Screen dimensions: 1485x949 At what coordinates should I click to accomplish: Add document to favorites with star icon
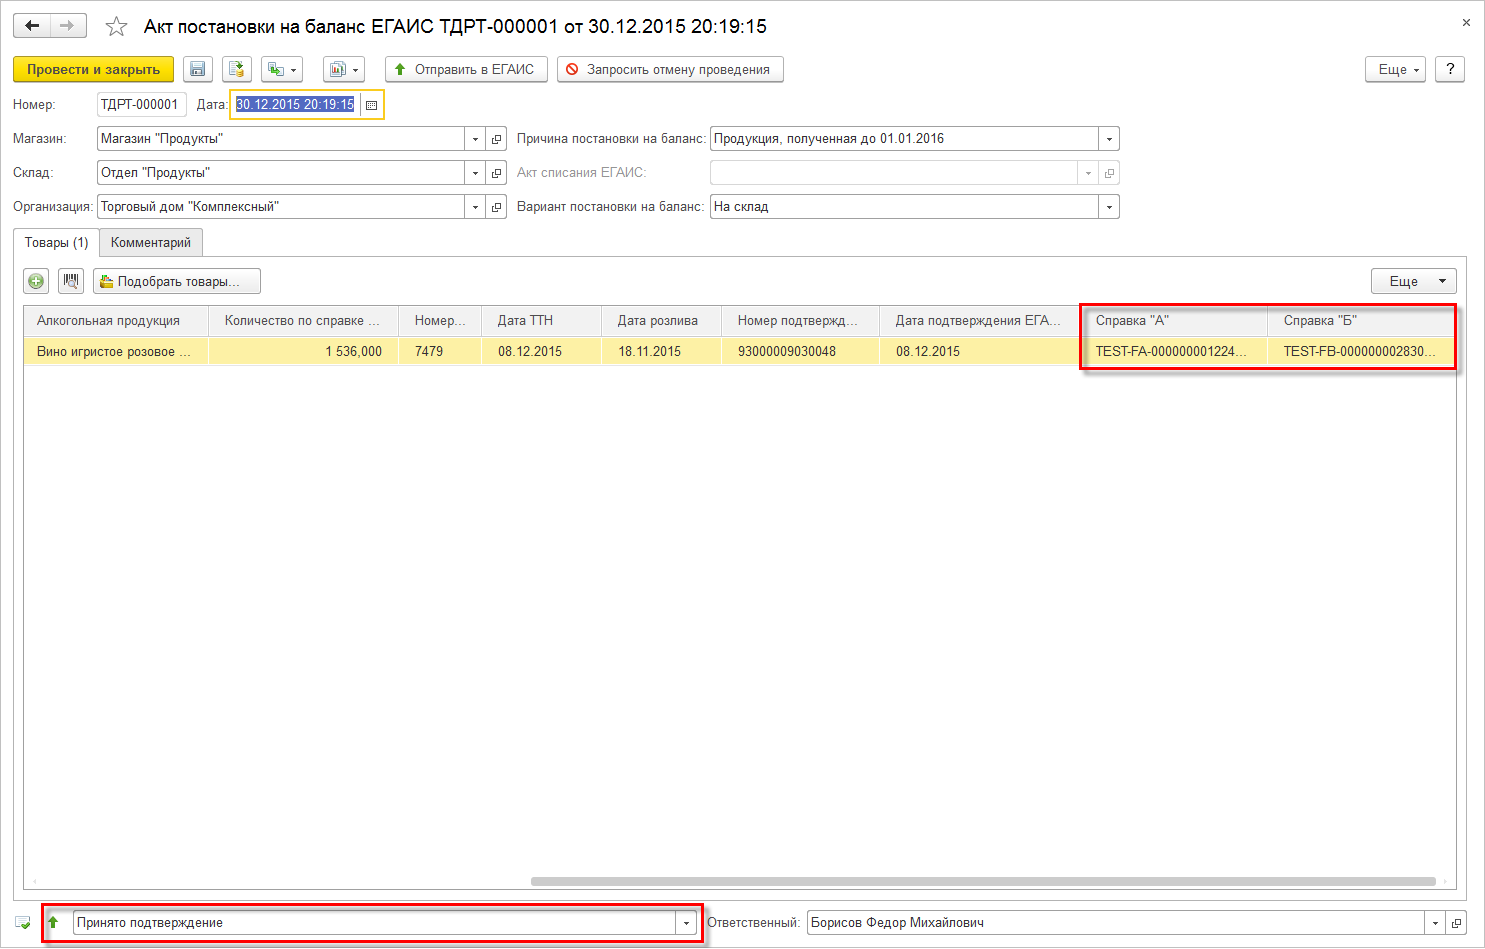[x=117, y=27]
